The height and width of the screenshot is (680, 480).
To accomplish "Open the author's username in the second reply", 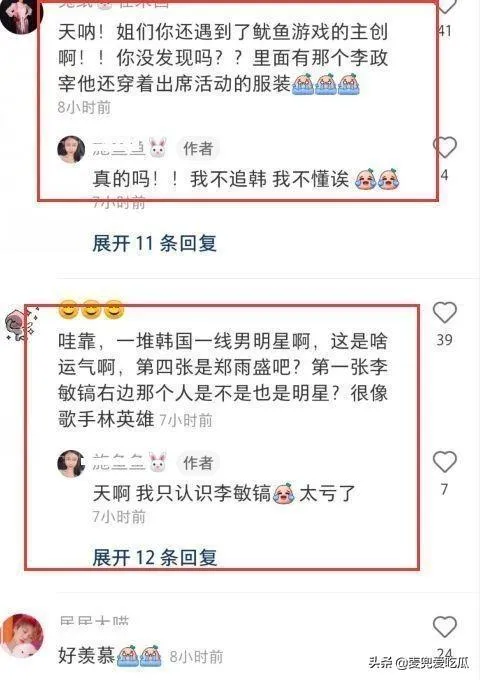I will 129,463.
